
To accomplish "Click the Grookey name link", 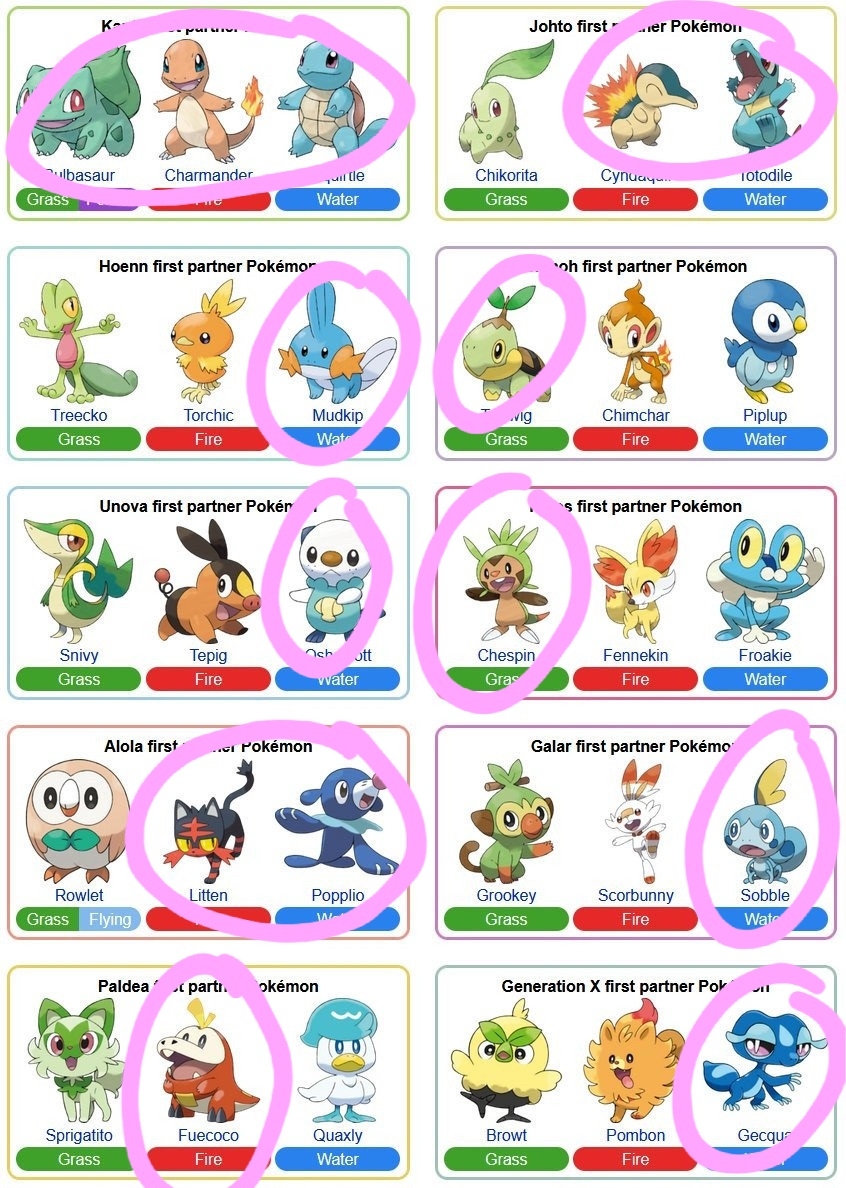I will pos(506,895).
